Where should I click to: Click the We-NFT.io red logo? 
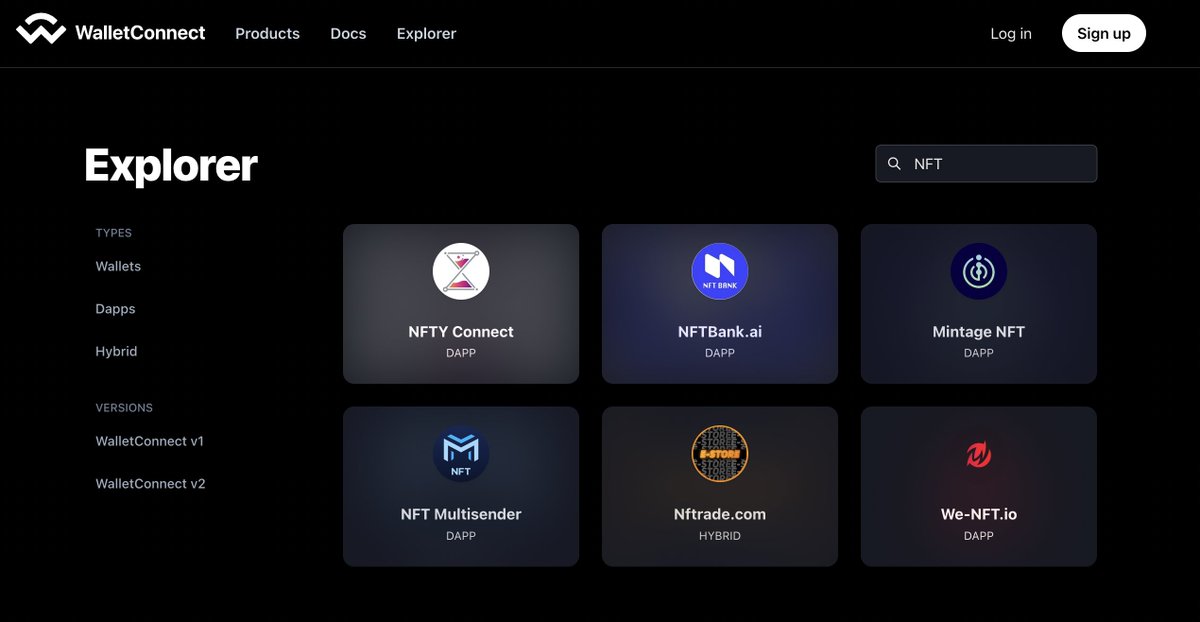(x=978, y=453)
